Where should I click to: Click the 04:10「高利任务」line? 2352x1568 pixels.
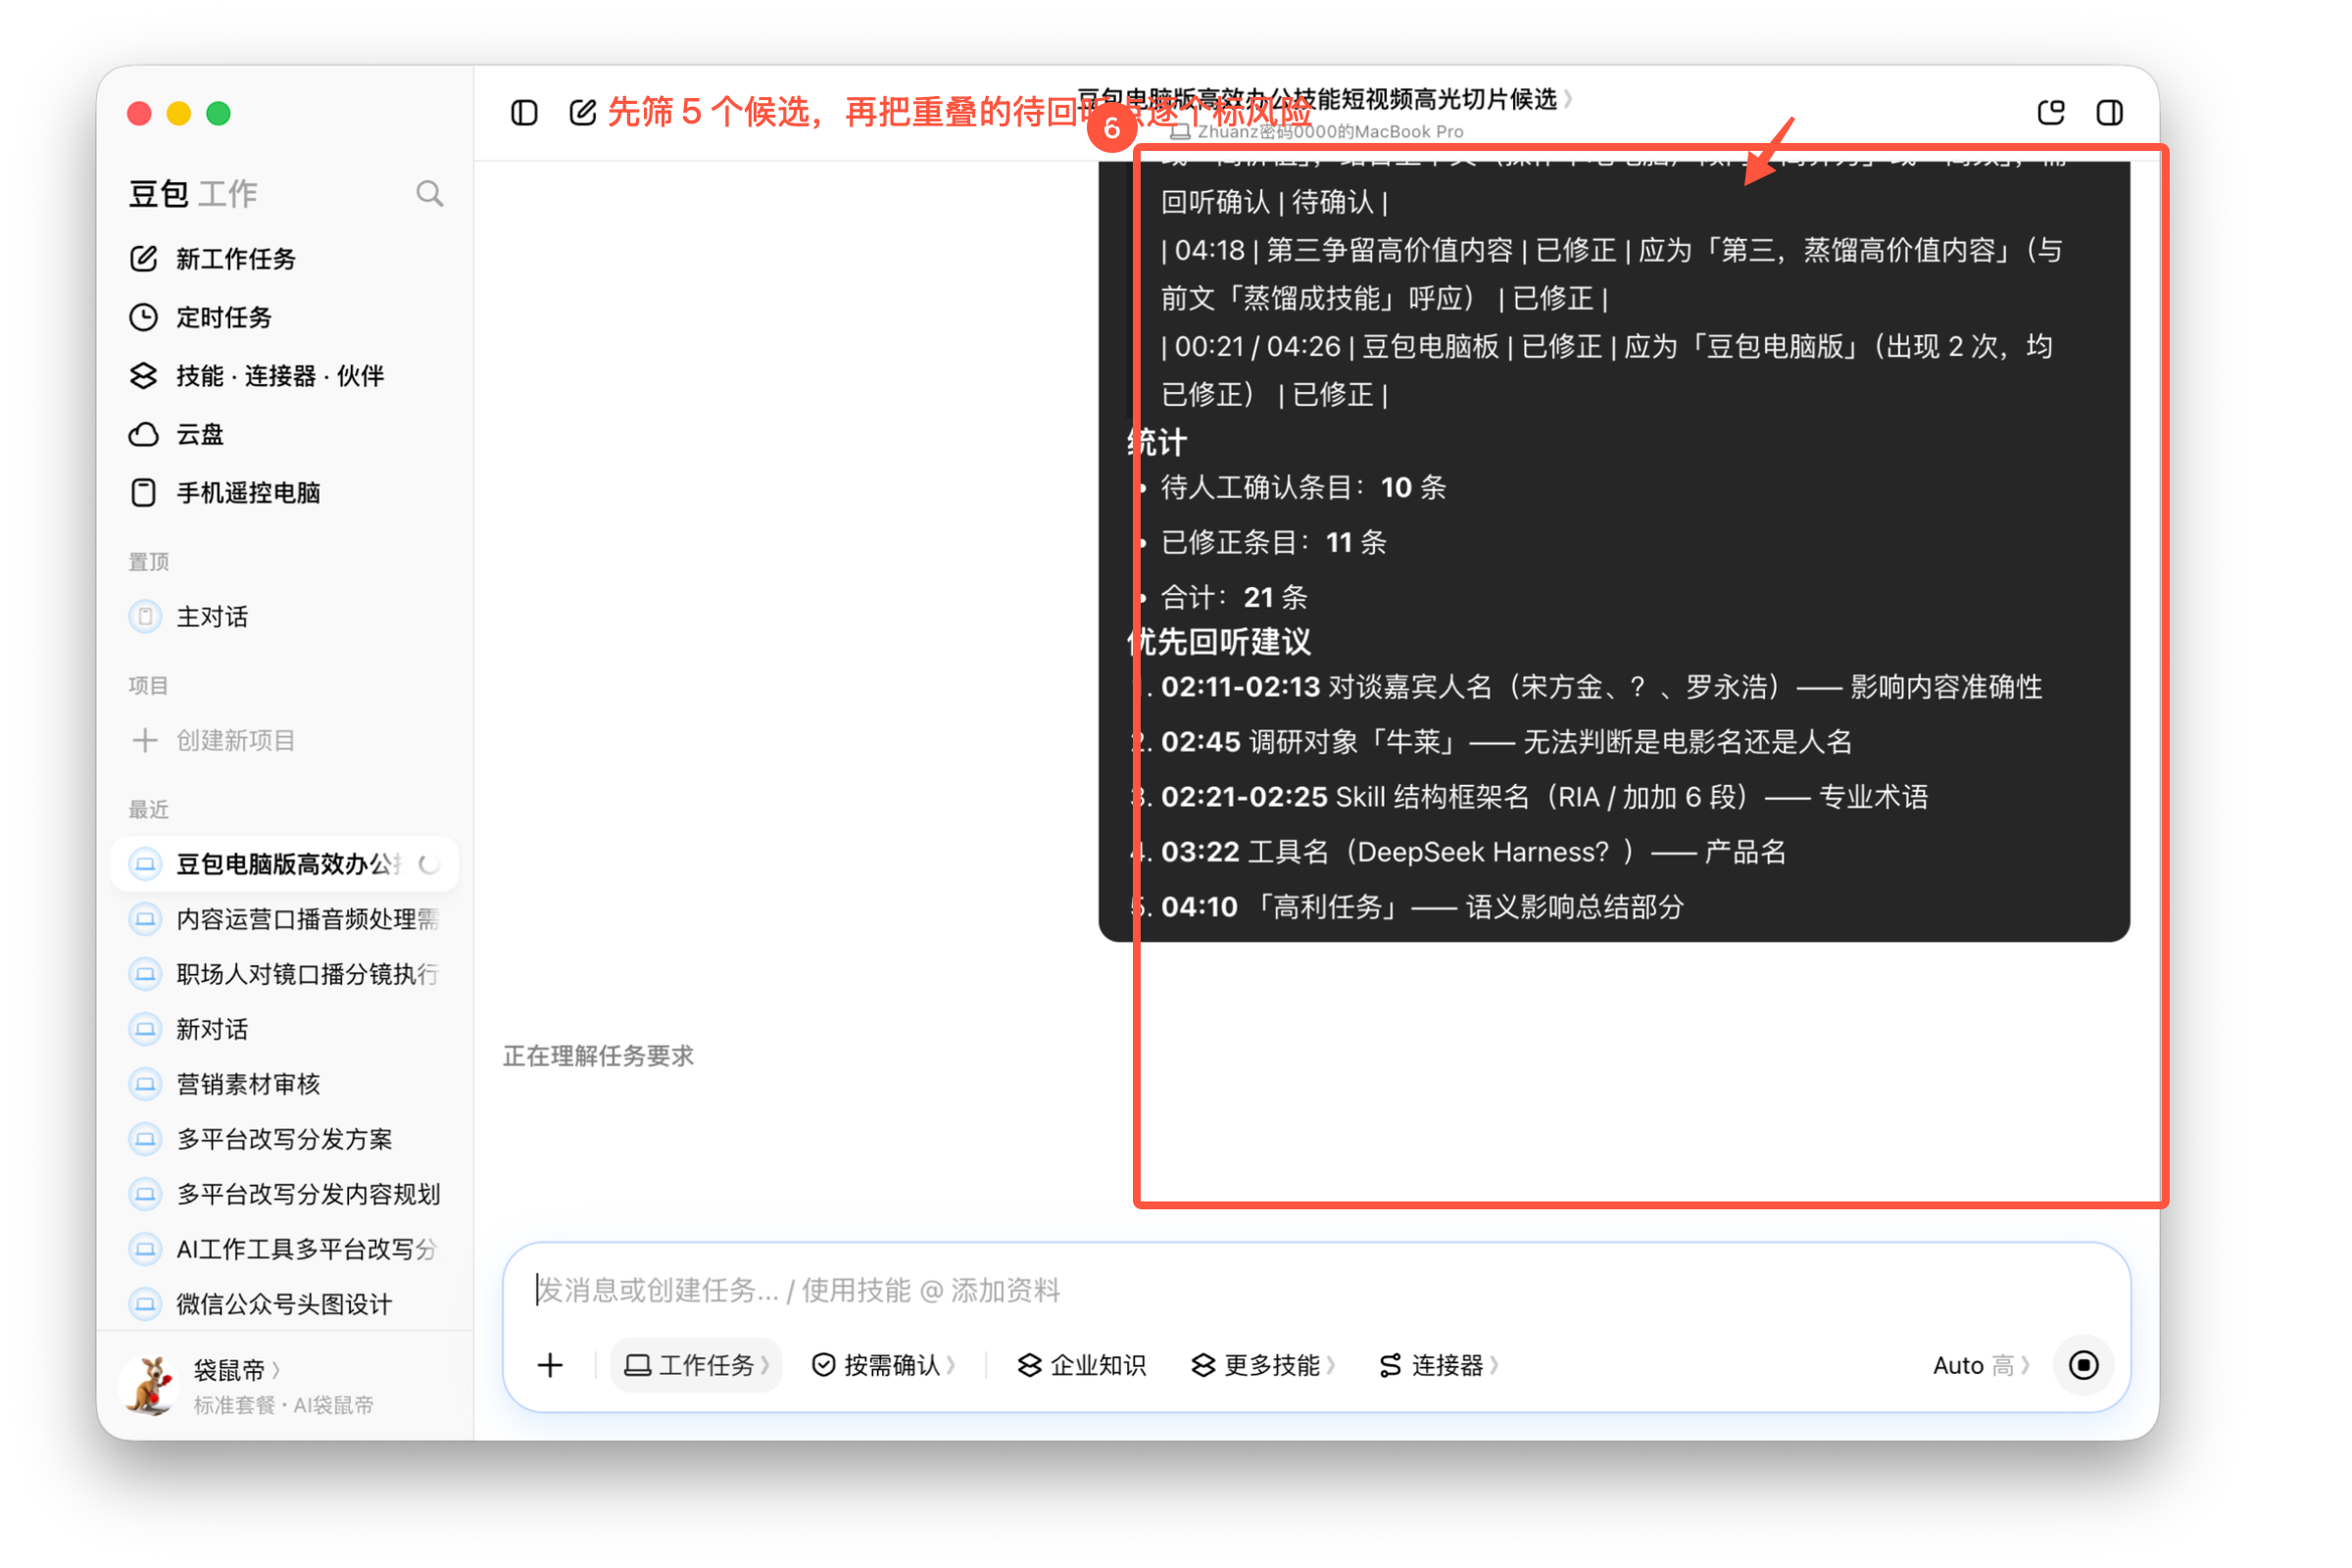pyautogui.click(x=1422, y=907)
